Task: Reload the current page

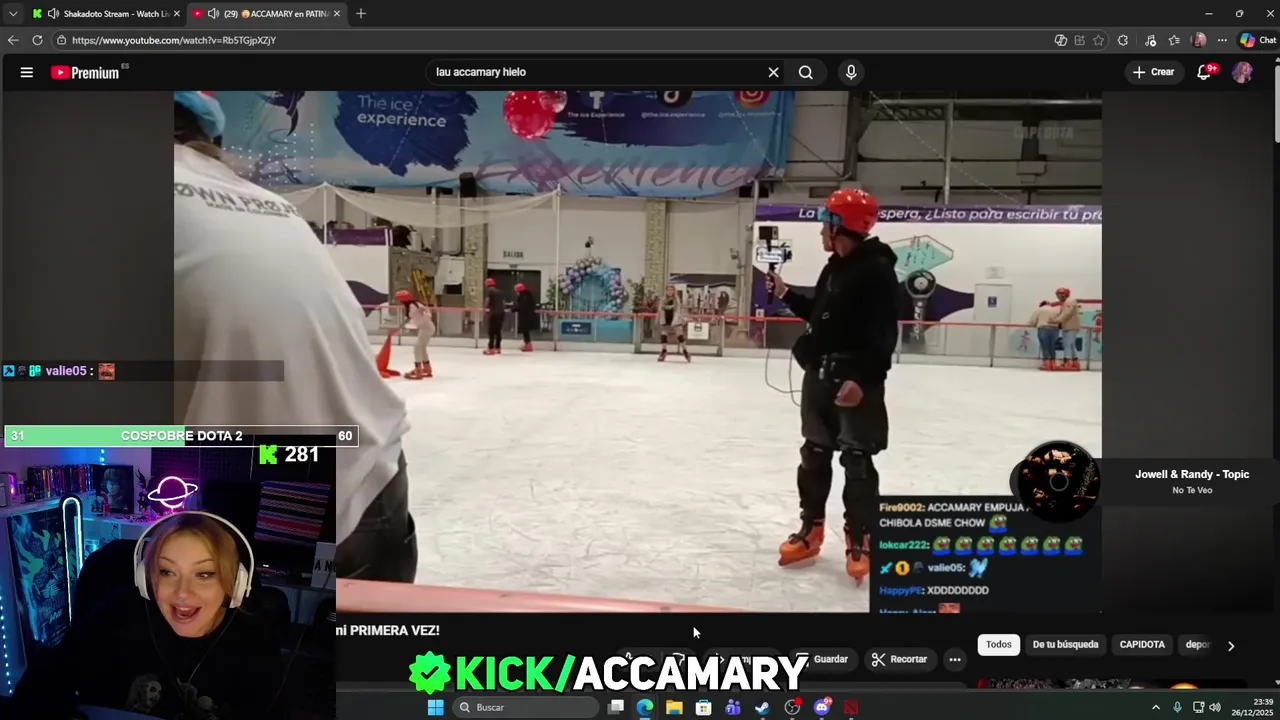Action: click(37, 40)
